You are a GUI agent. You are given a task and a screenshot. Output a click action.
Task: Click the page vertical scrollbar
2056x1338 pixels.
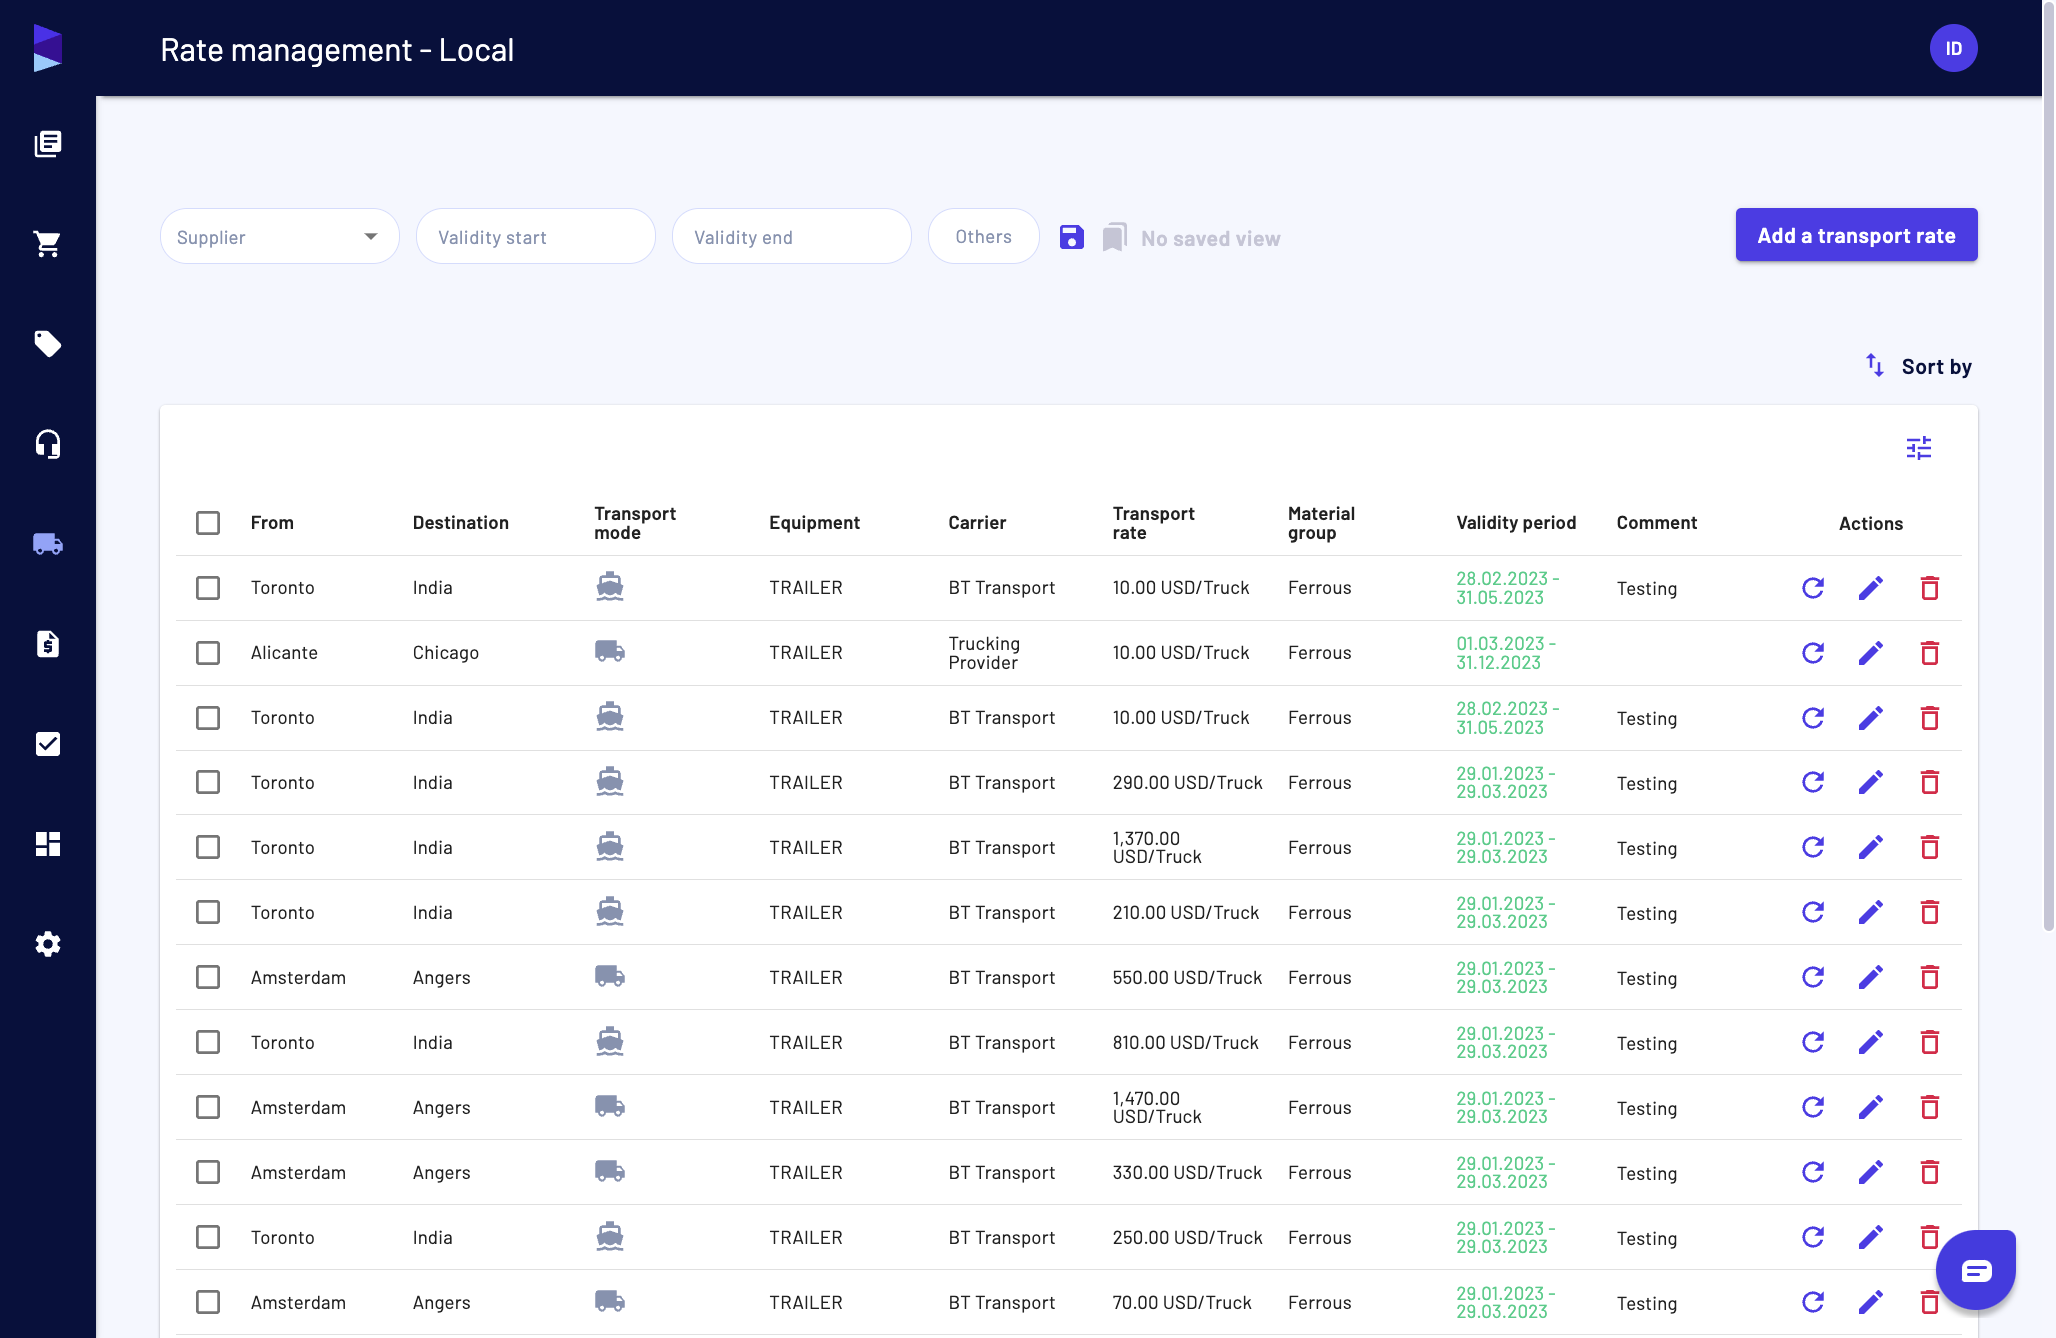coord(2048,465)
